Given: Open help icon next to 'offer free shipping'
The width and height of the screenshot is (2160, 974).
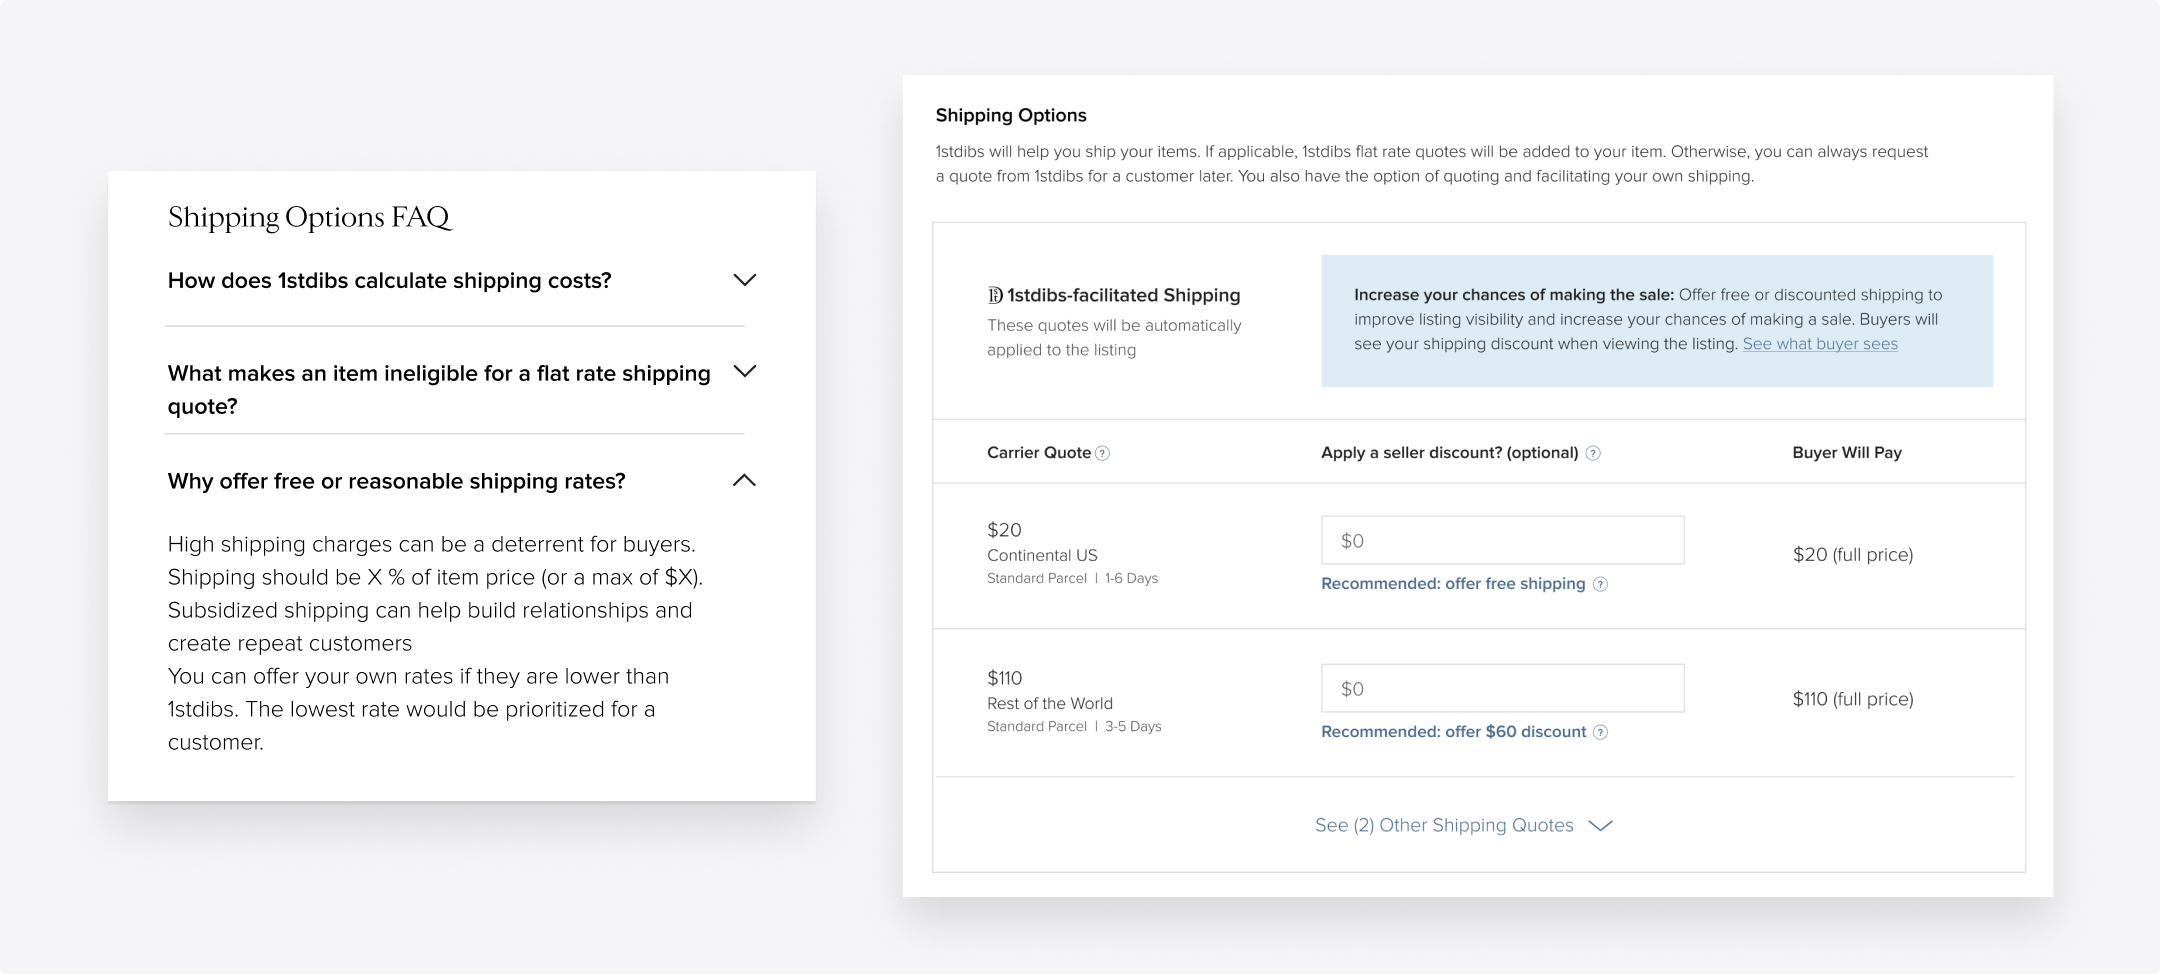Looking at the screenshot, I should [1601, 584].
